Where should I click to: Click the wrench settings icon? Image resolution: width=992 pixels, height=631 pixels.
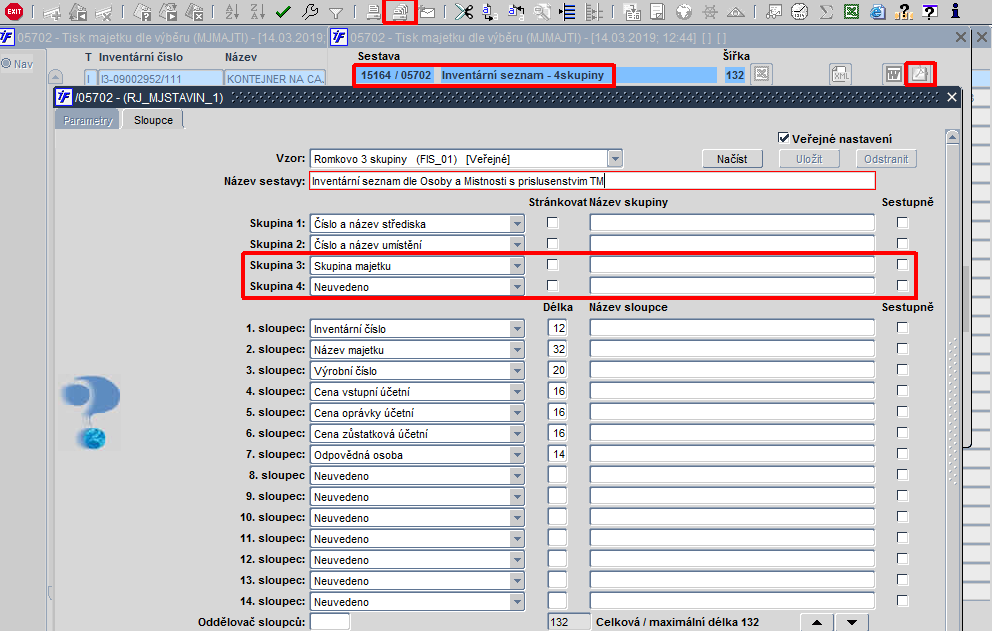[310, 11]
